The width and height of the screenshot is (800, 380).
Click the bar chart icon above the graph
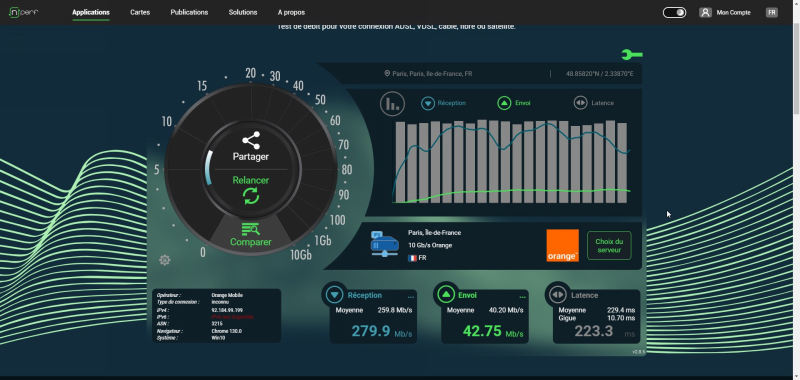point(392,104)
